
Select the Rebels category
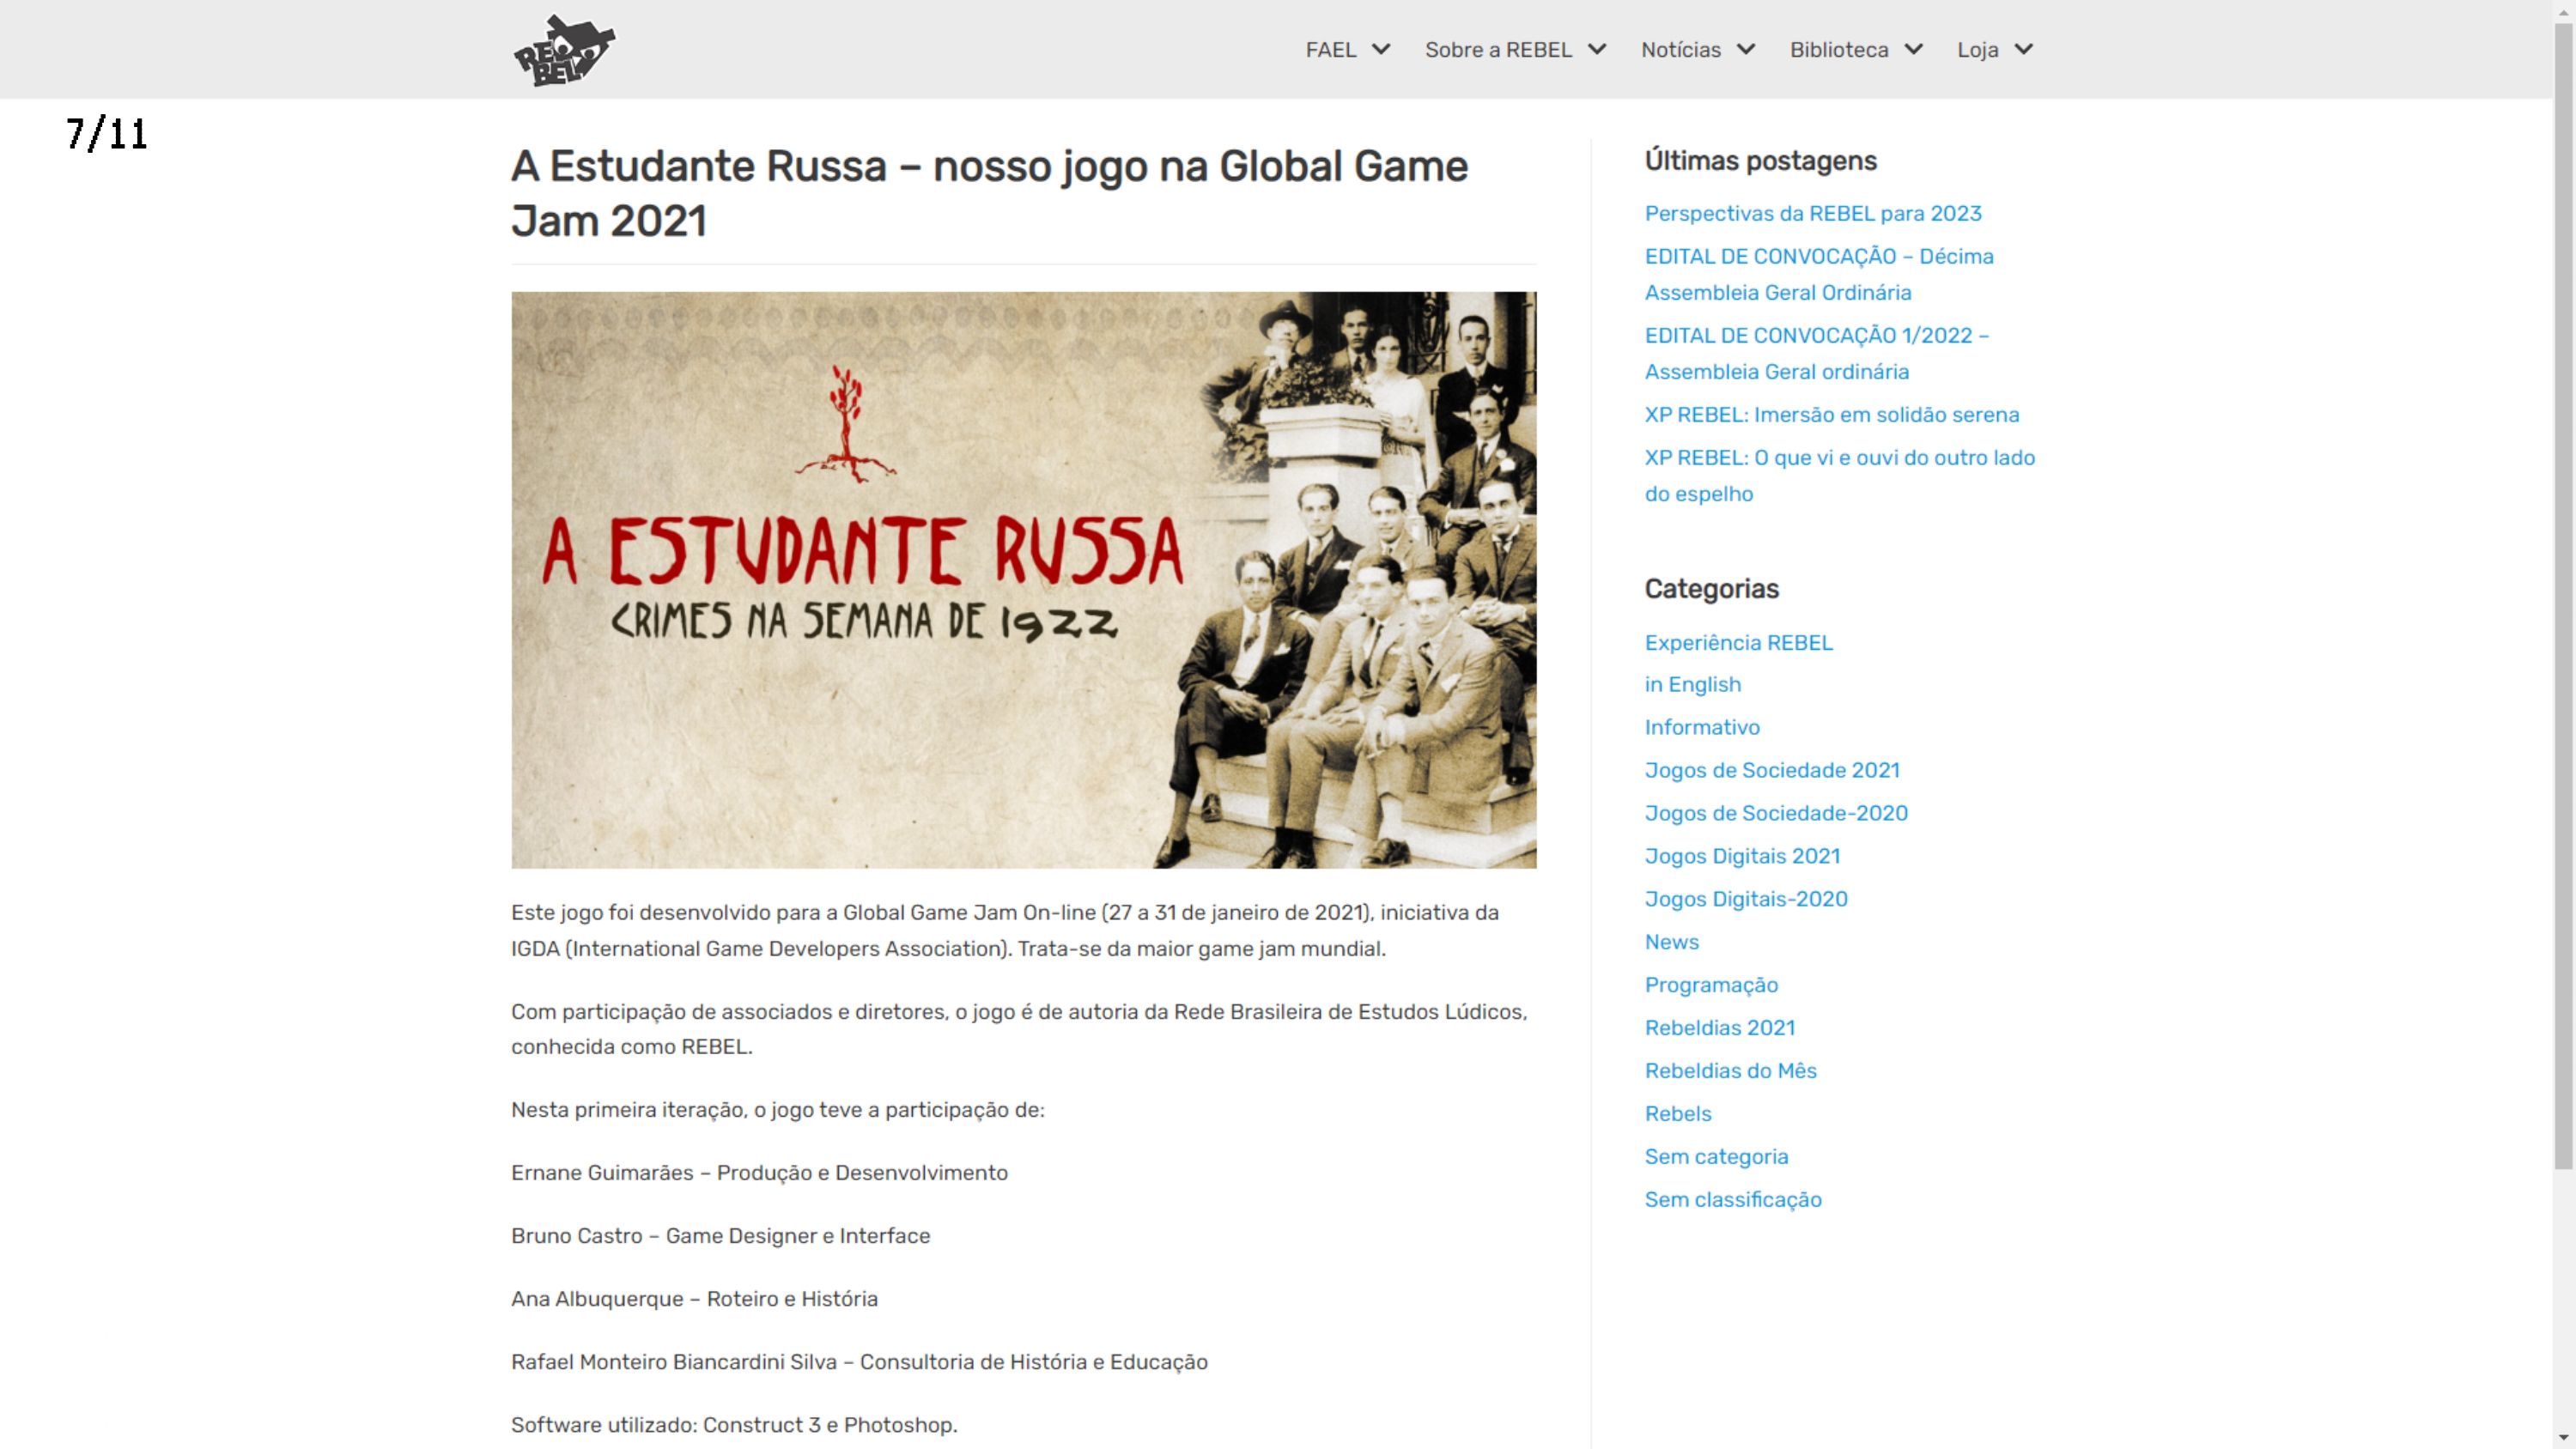1678,1113
